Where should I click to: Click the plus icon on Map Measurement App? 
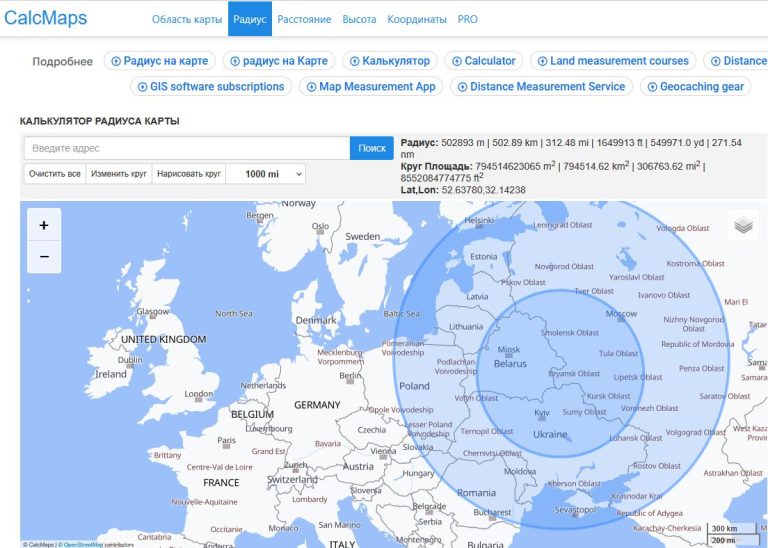pos(312,87)
